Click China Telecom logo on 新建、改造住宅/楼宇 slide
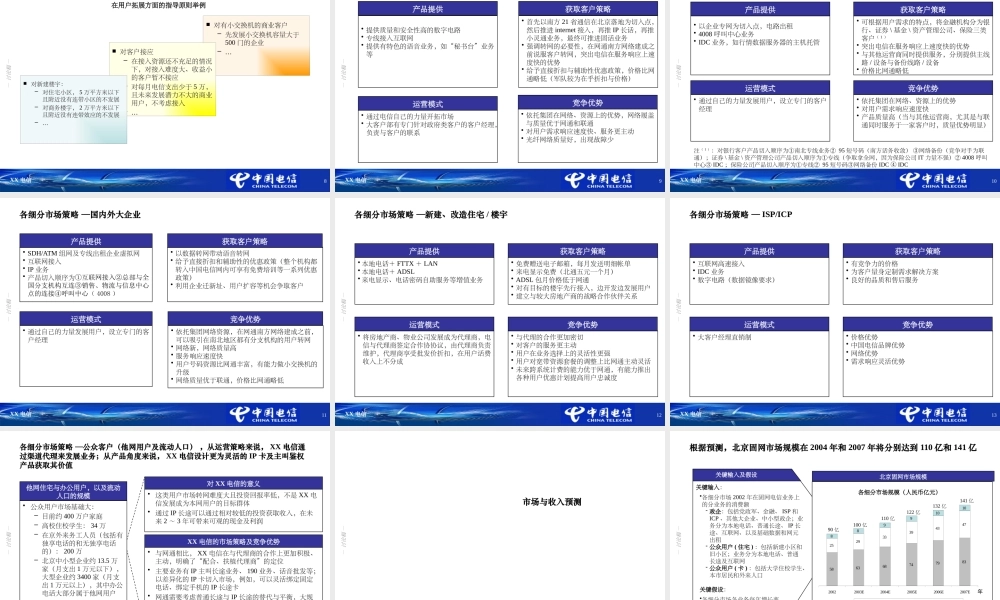 tap(598, 414)
